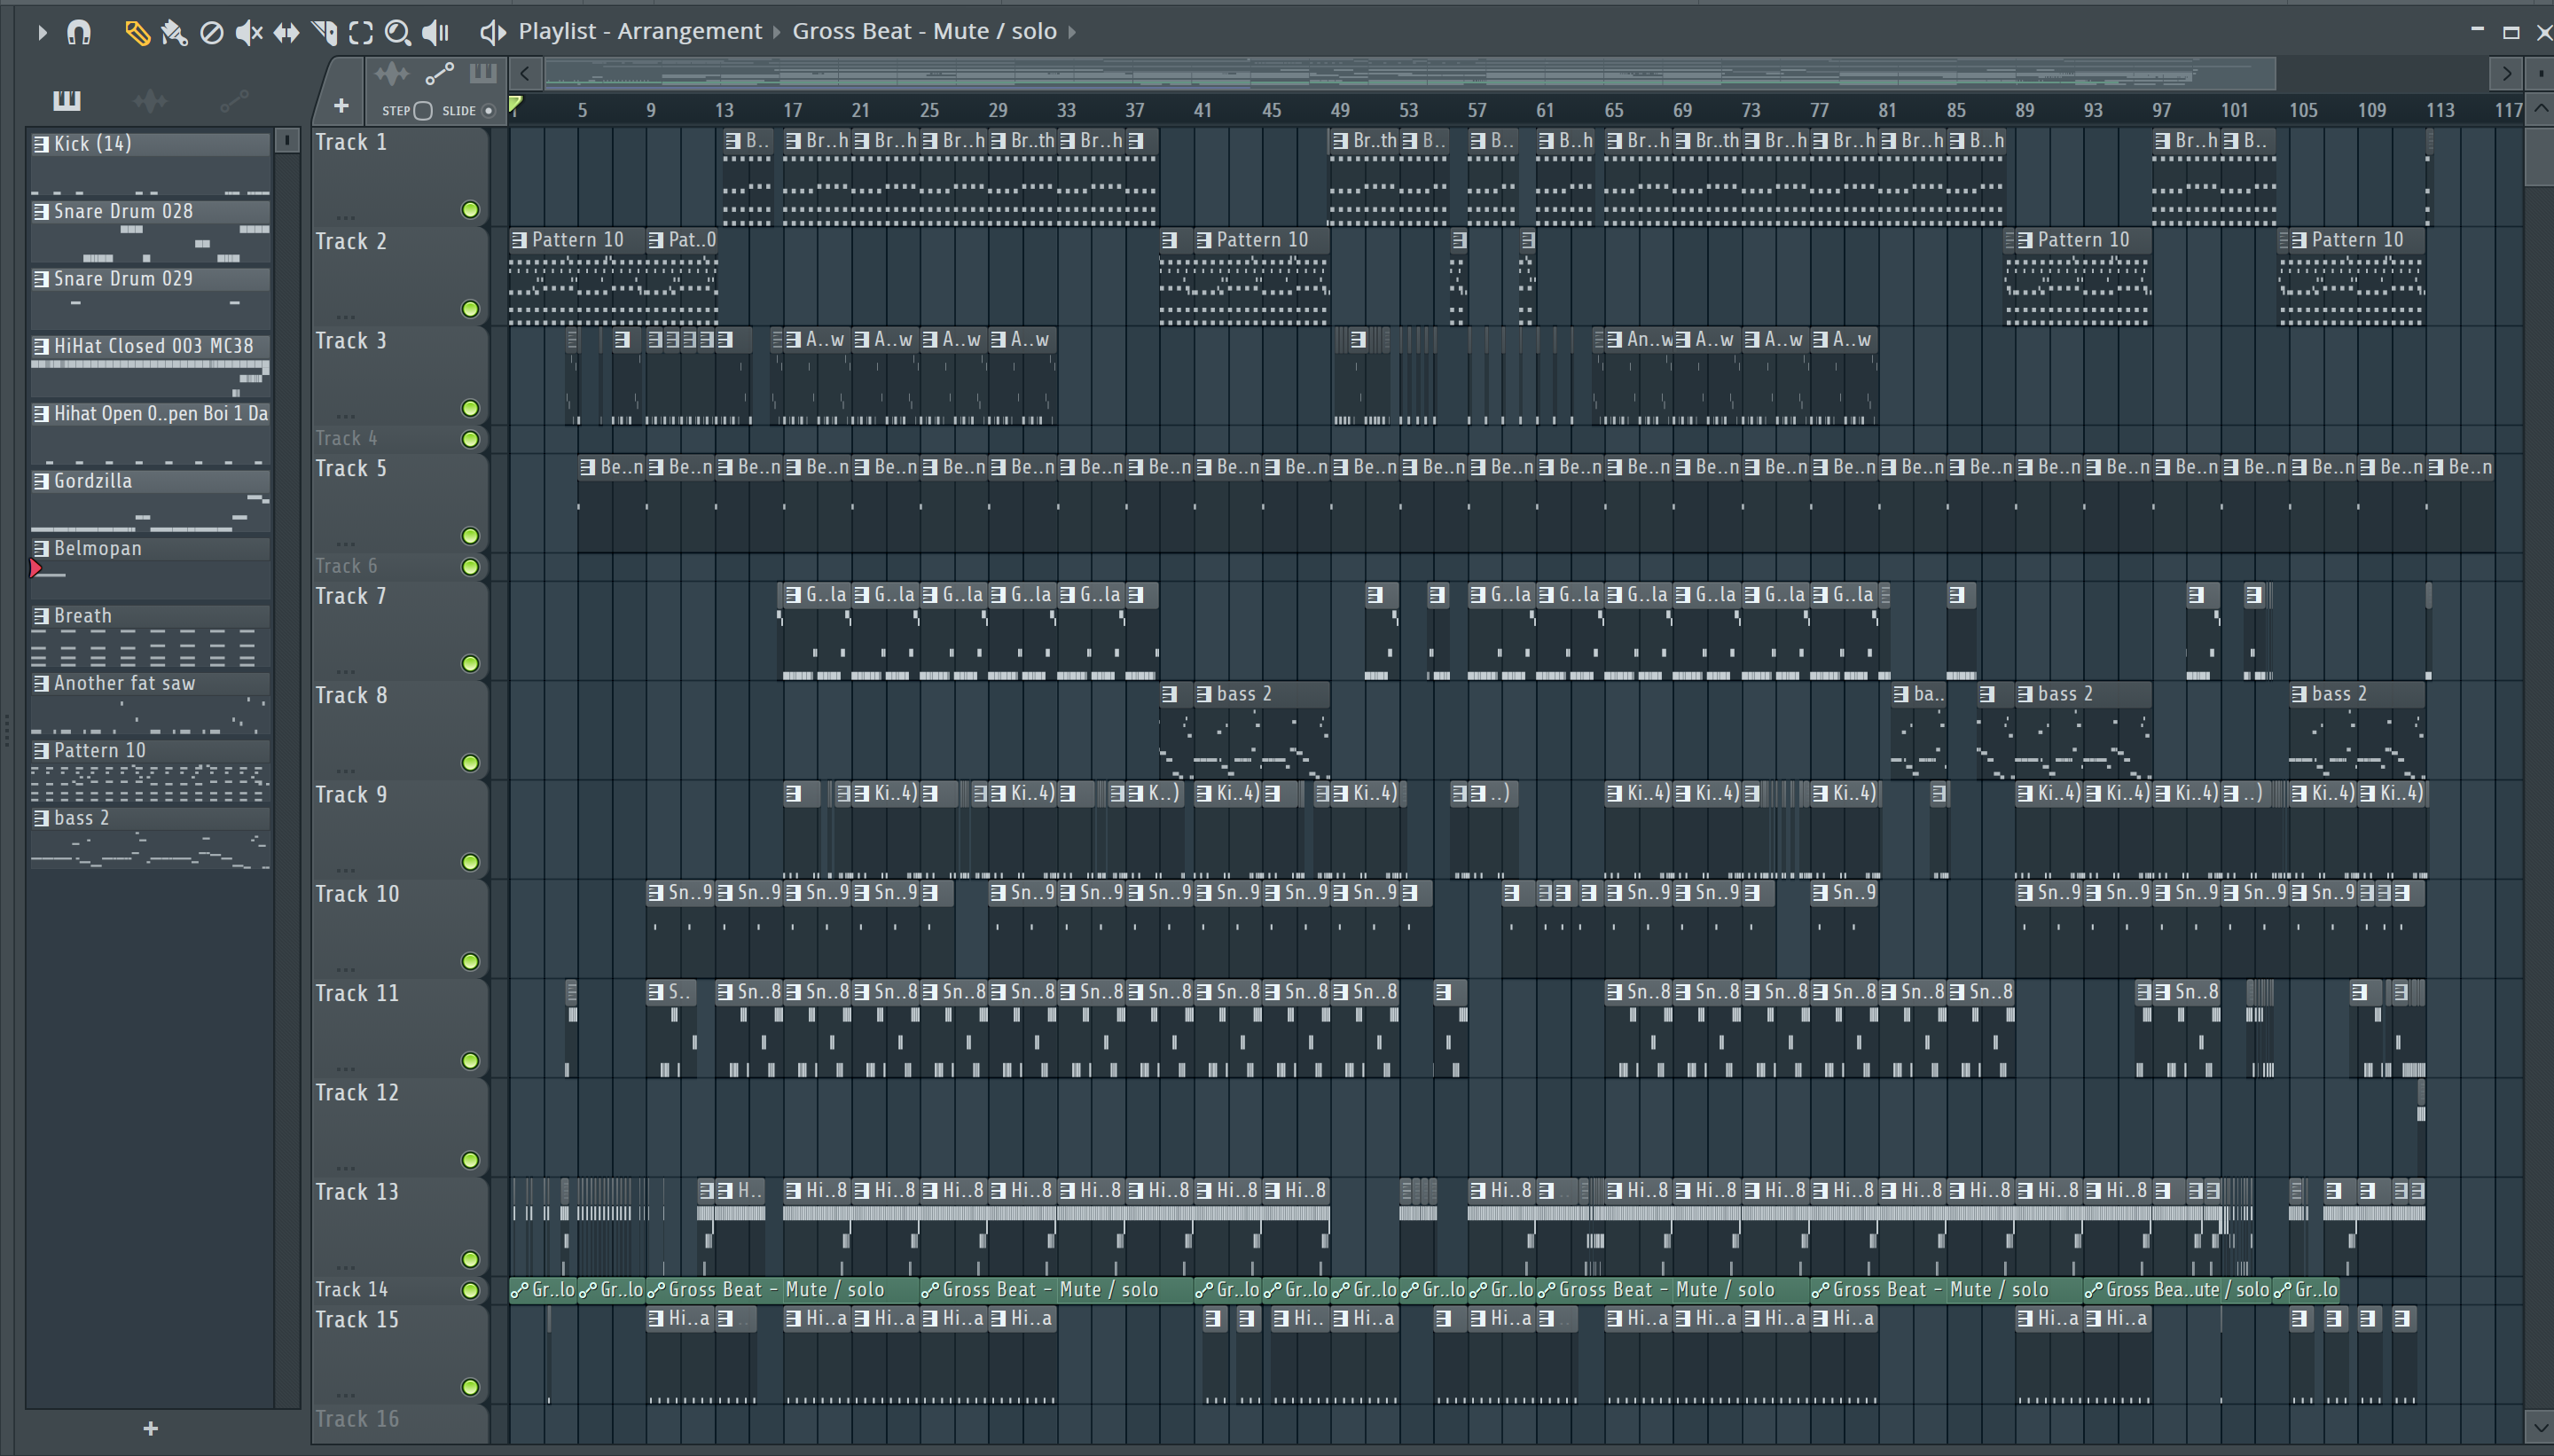Screen dimensions: 2554x1456
Task: Open the Breath pattern icon menu
Action: point(41,616)
